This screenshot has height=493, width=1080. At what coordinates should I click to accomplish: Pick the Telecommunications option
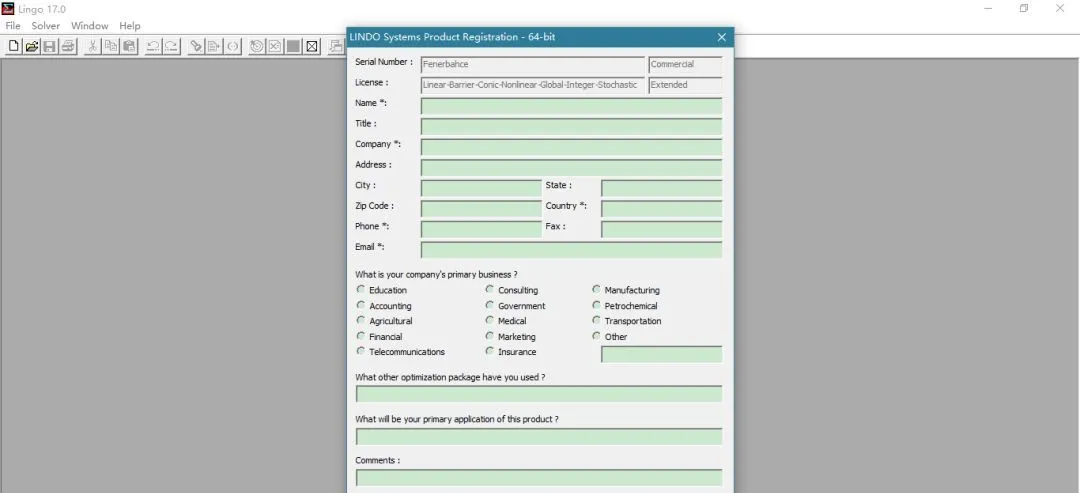coord(361,351)
